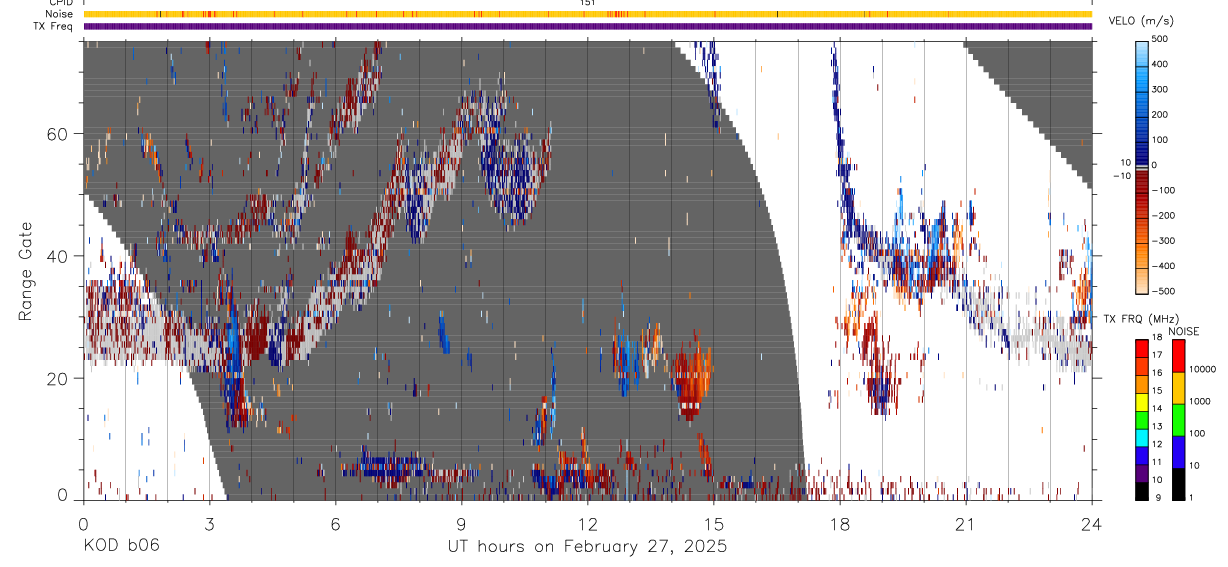Click the green NOISE scale segment
The width and height of the screenshot is (1228, 567).
1178,419
